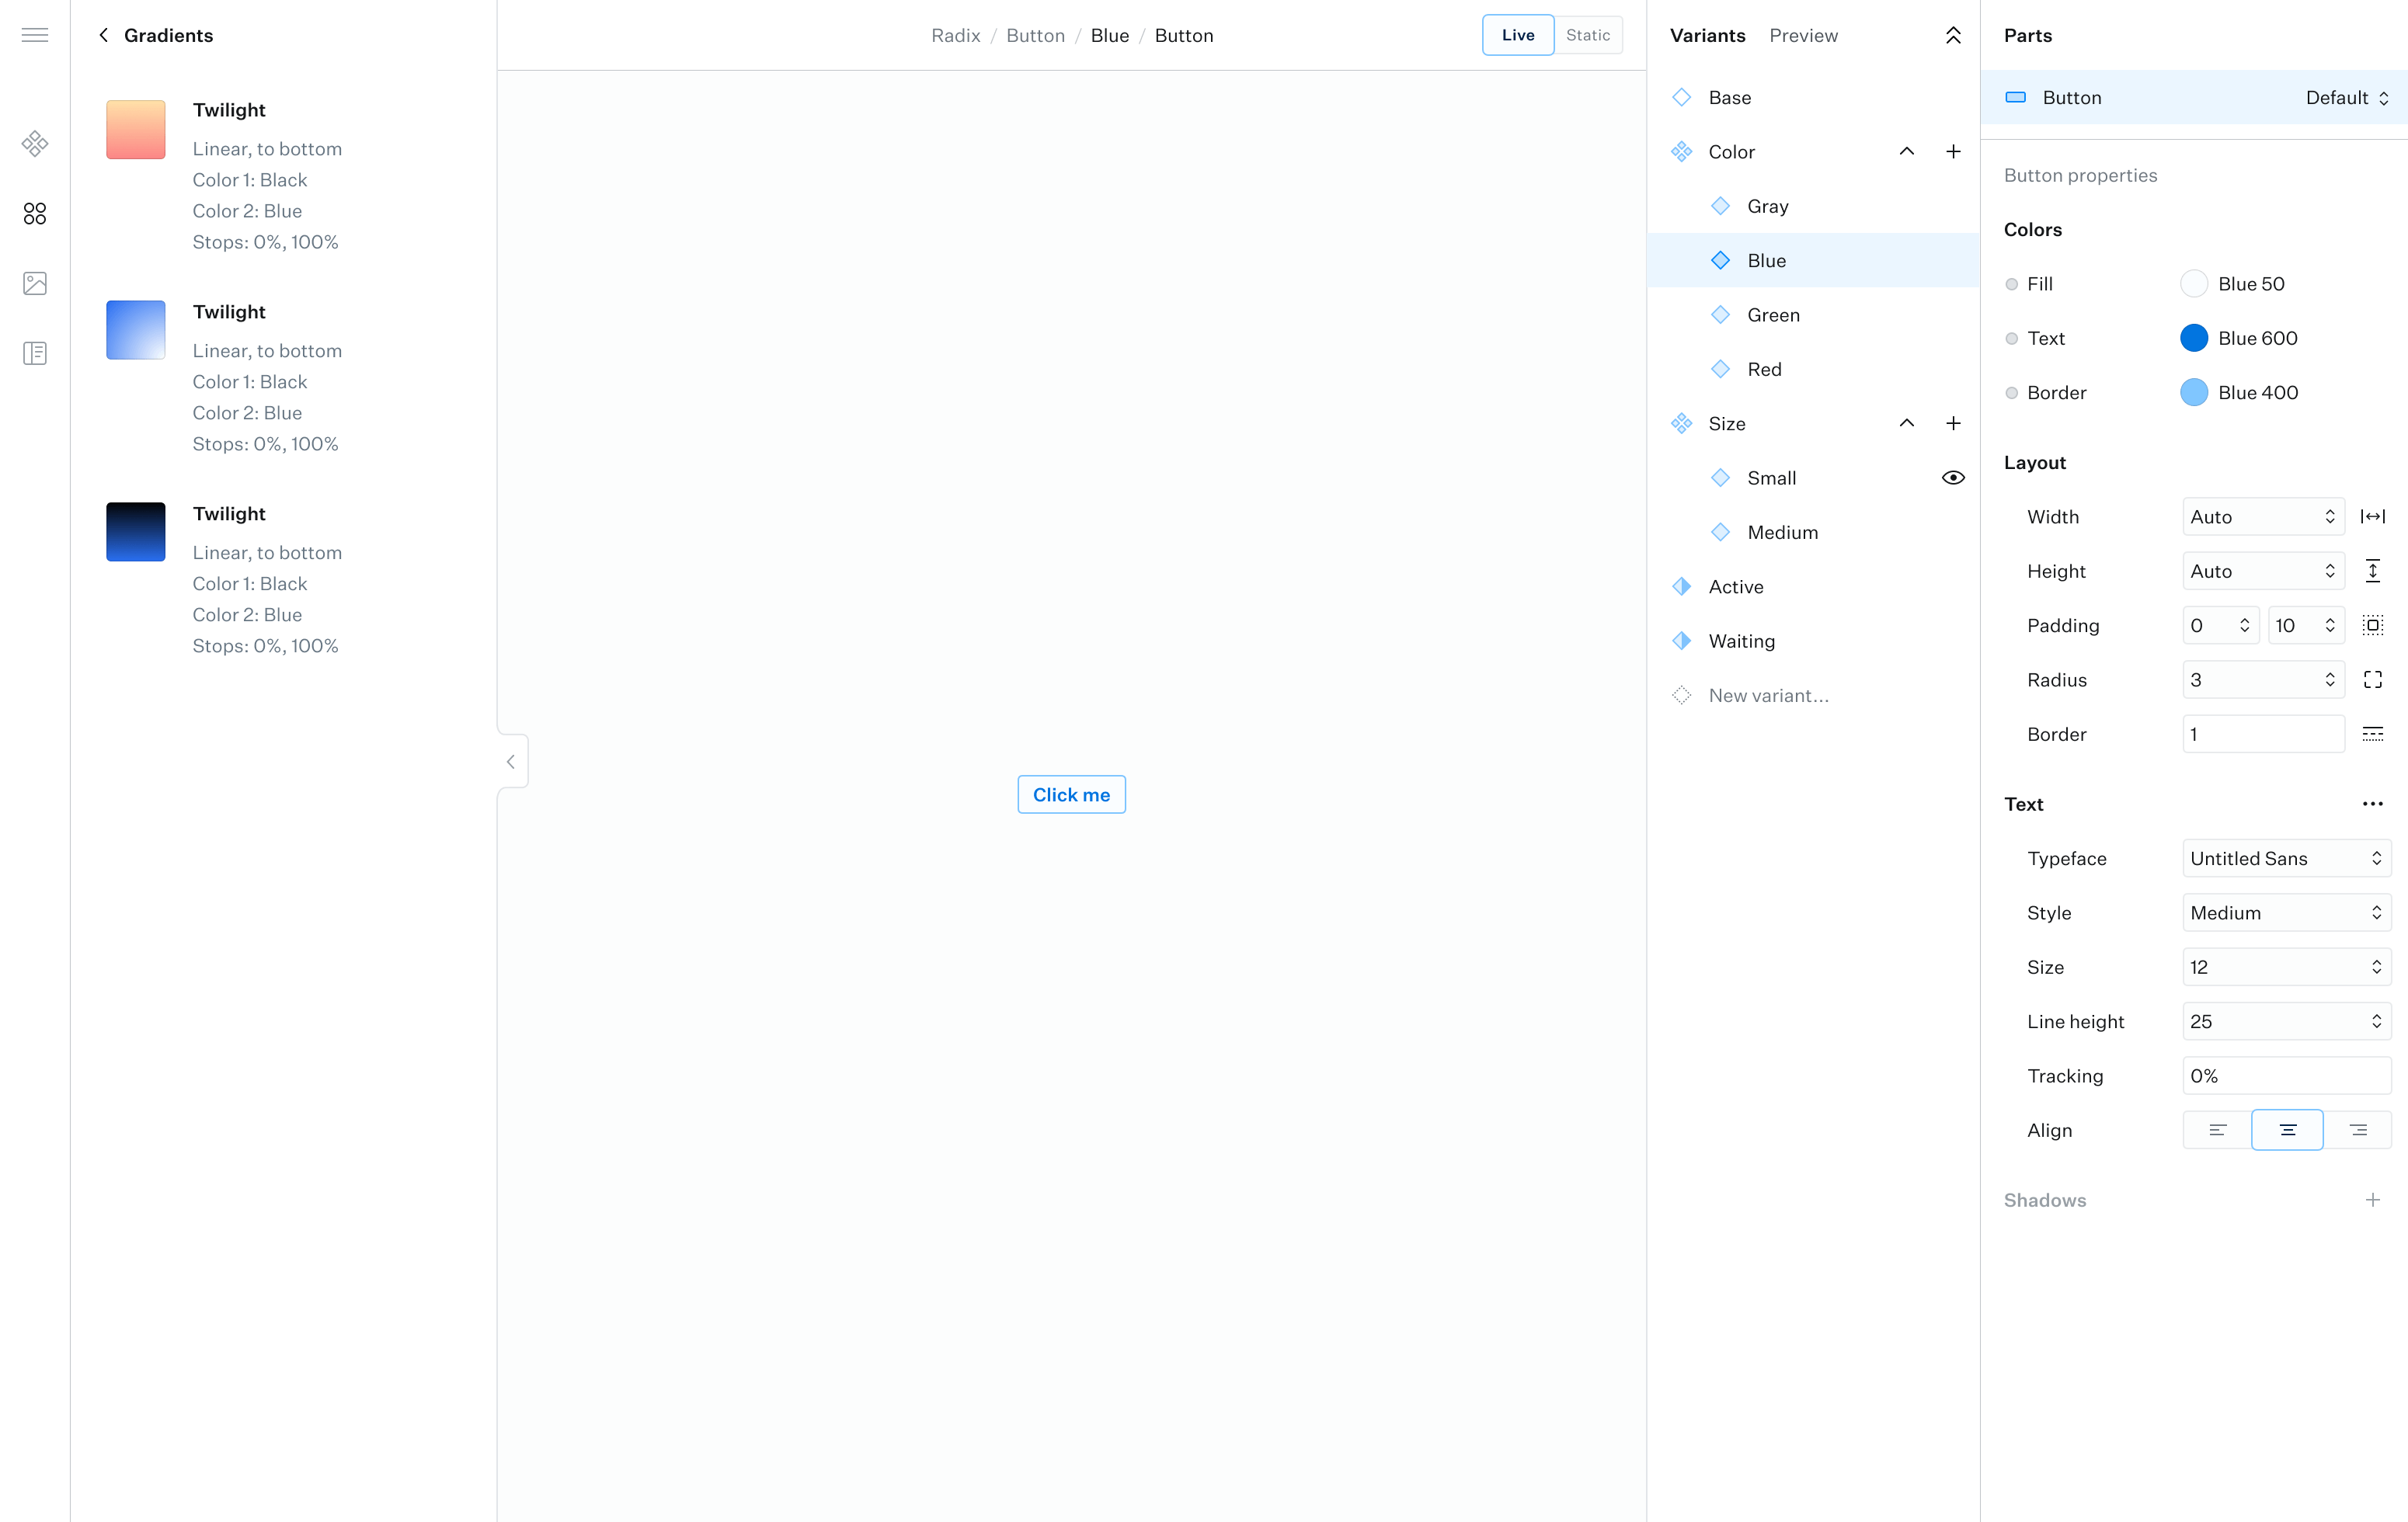Click the Blue 600 text color swatch
2408x1522 pixels.
pyautogui.click(x=2194, y=339)
